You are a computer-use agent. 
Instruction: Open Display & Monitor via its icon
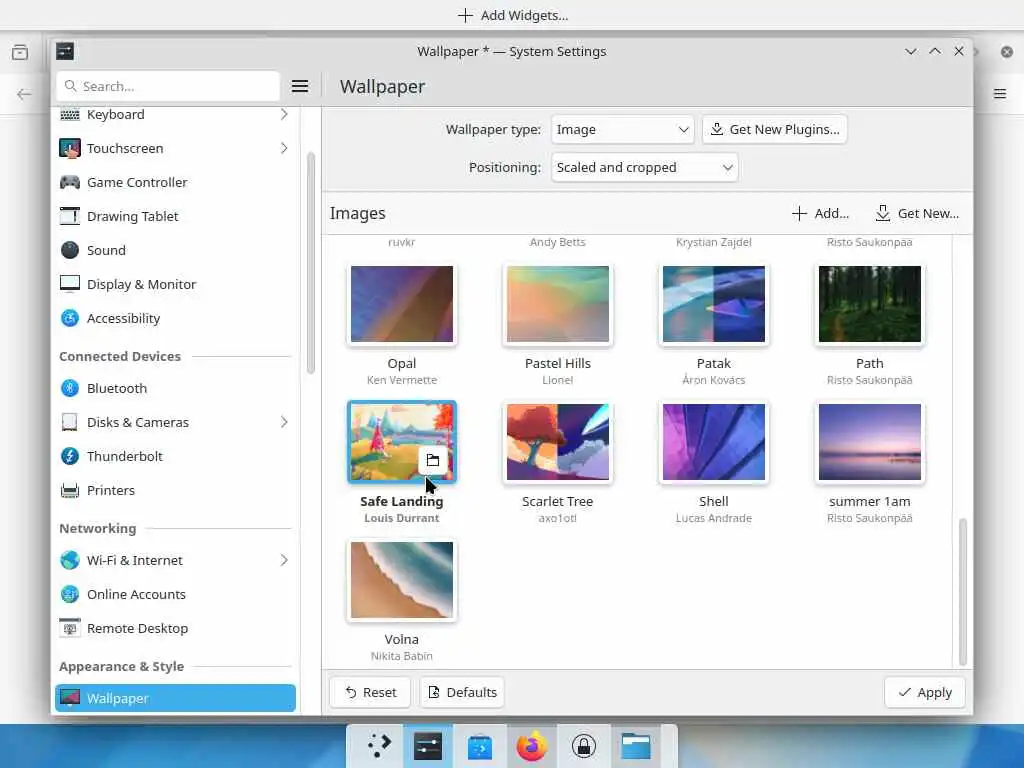[70, 284]
